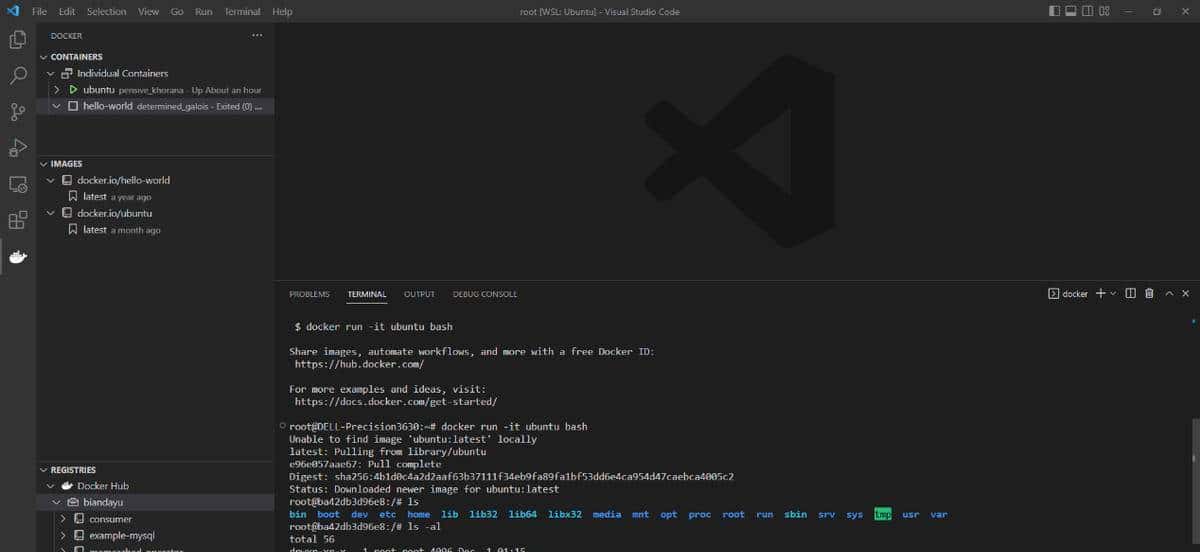Create a new terminal with plus icon
This screenshot has width=1200, height=552.
click(1100, 293)
